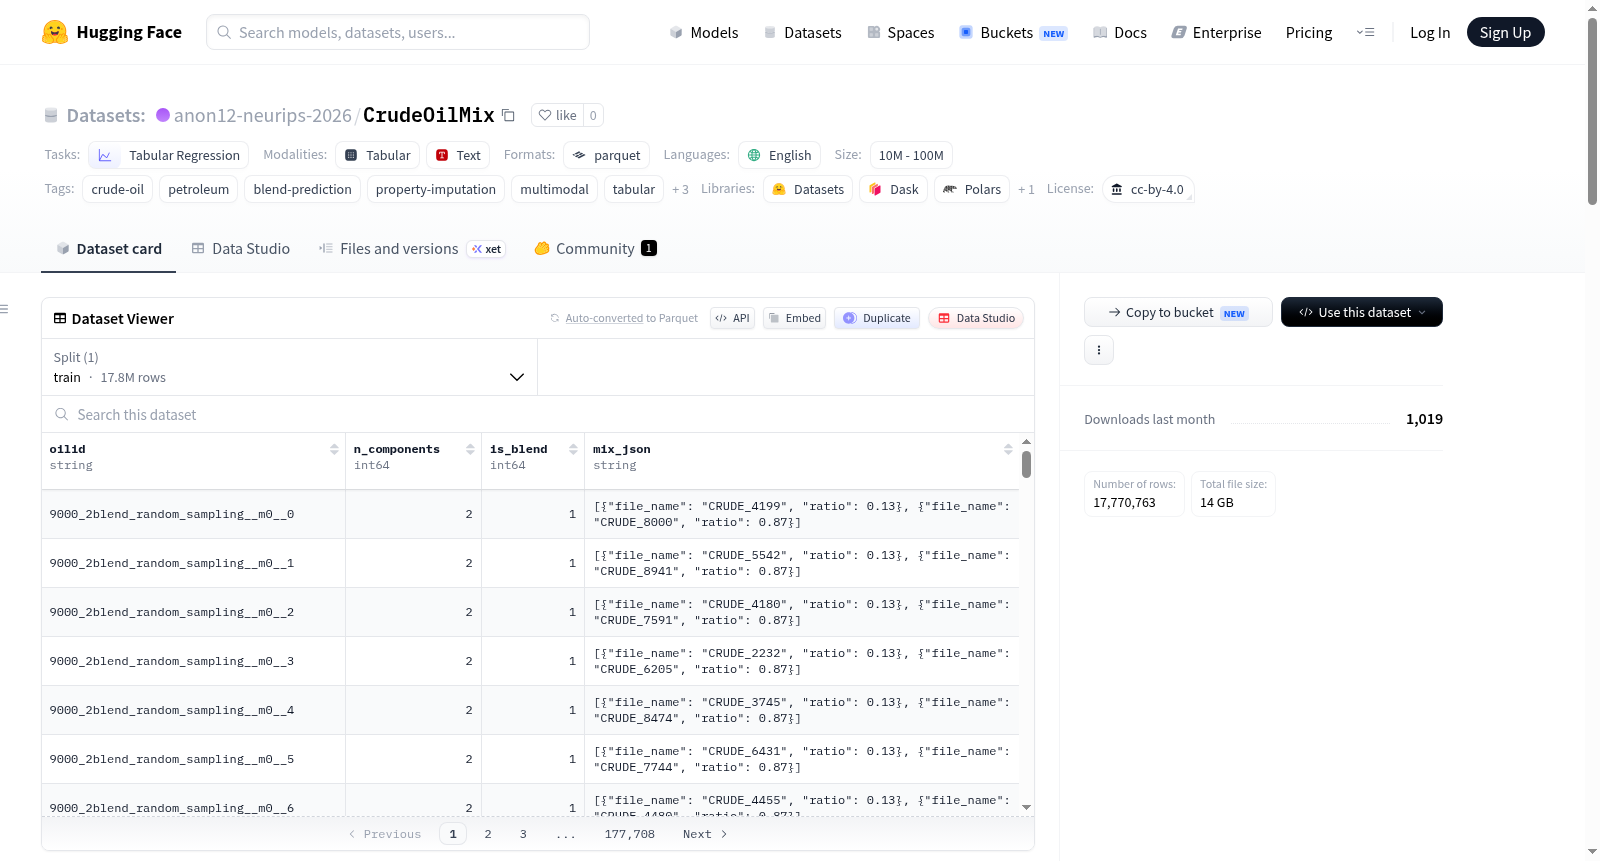Select the property-imputation tag
The image size is (1600, 861).
[x=436, y=189]
